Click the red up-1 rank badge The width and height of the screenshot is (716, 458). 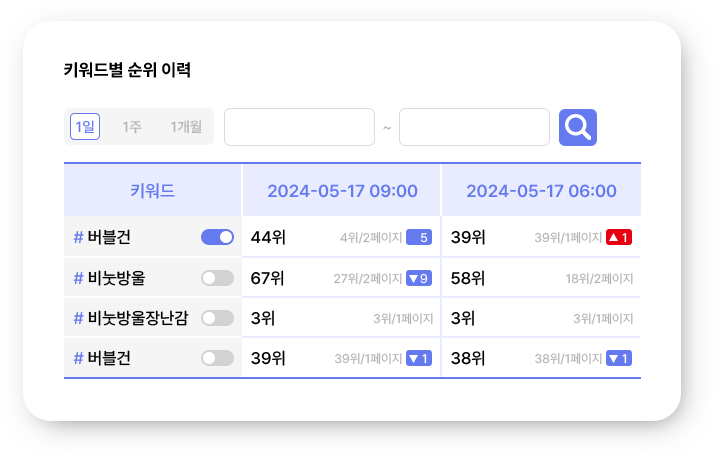[x=619, y=237]
